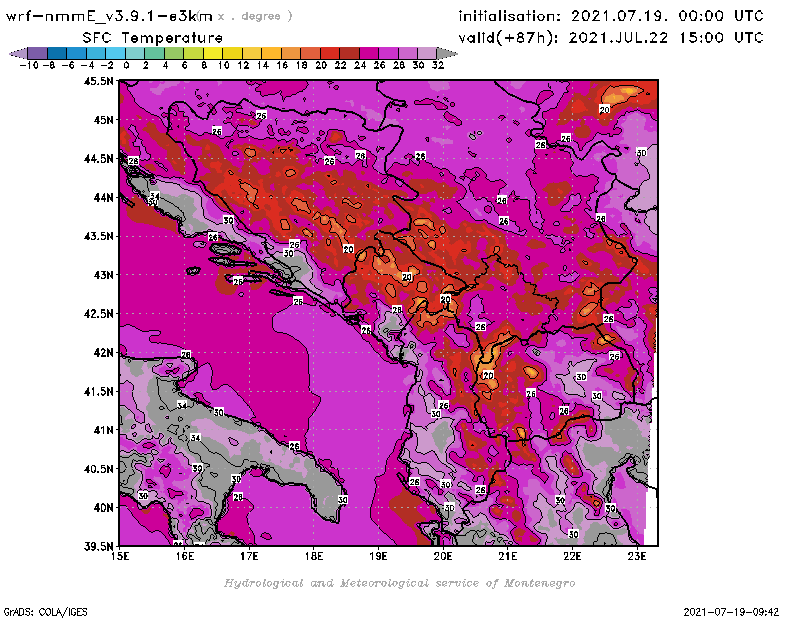Screen dimensions: 800x618
Task: Click the 12 to 14 legend swatch
Action: tap(252, 53)
